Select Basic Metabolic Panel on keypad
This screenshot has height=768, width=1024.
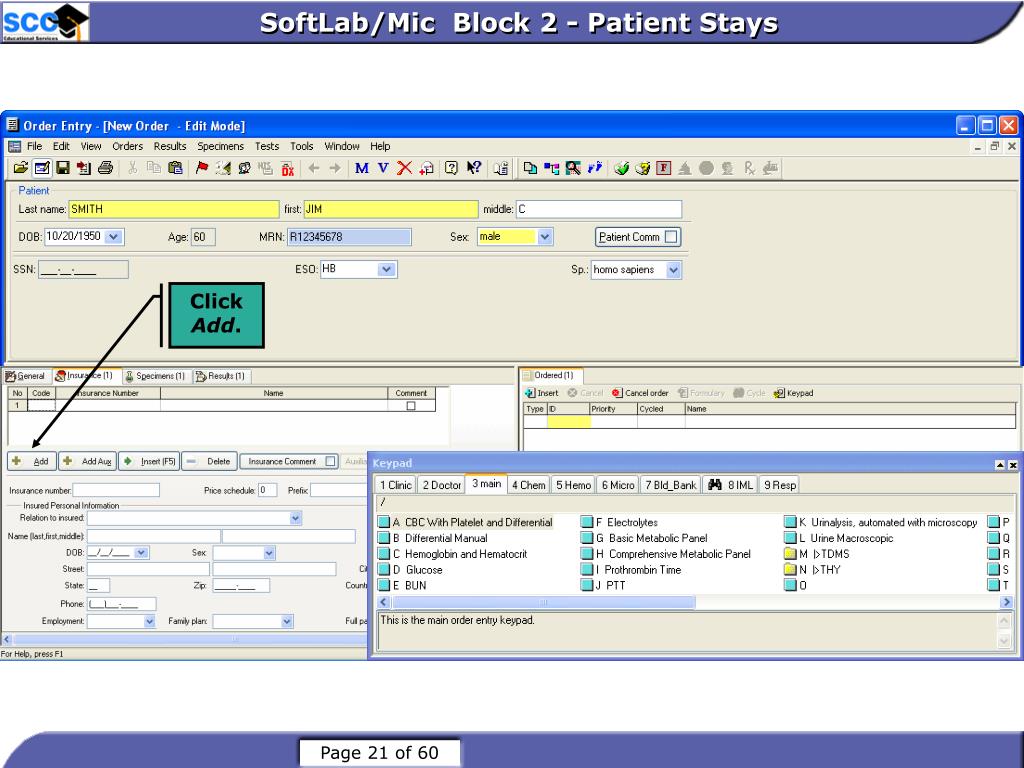pyautogui.click(x=645, y=538)
